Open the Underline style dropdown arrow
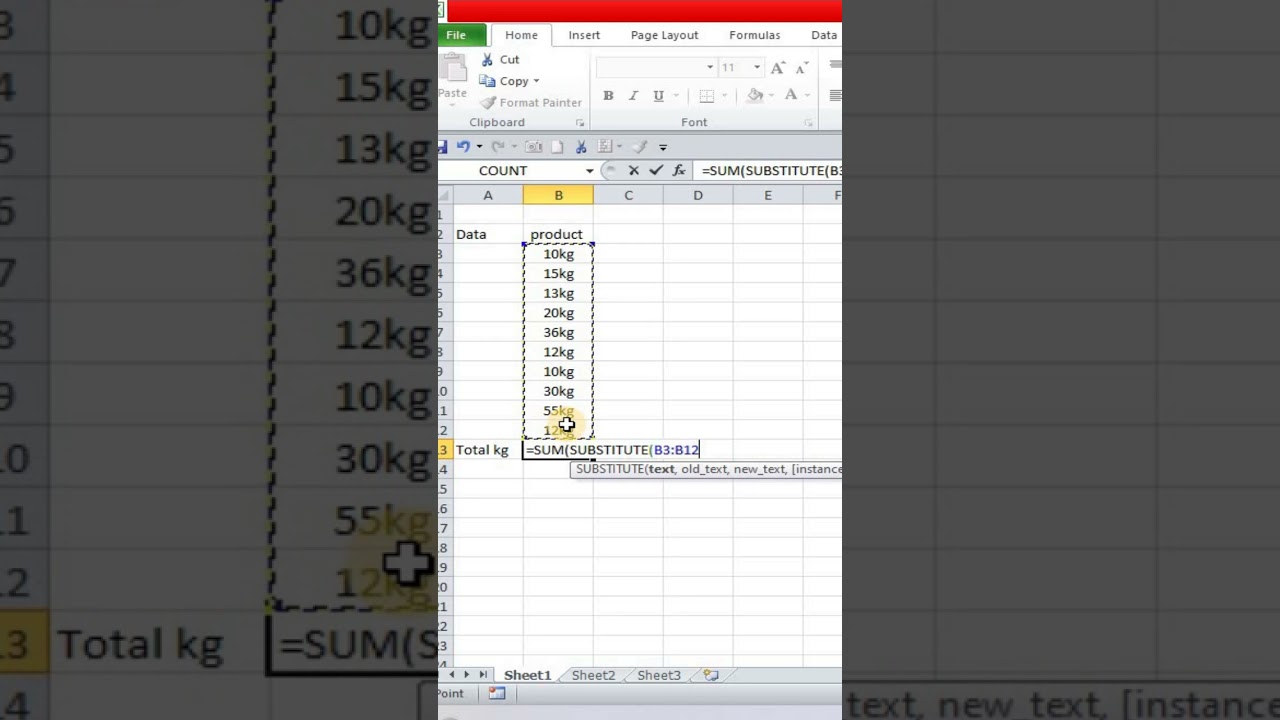The image size is (1280, 720). [676, 96]
